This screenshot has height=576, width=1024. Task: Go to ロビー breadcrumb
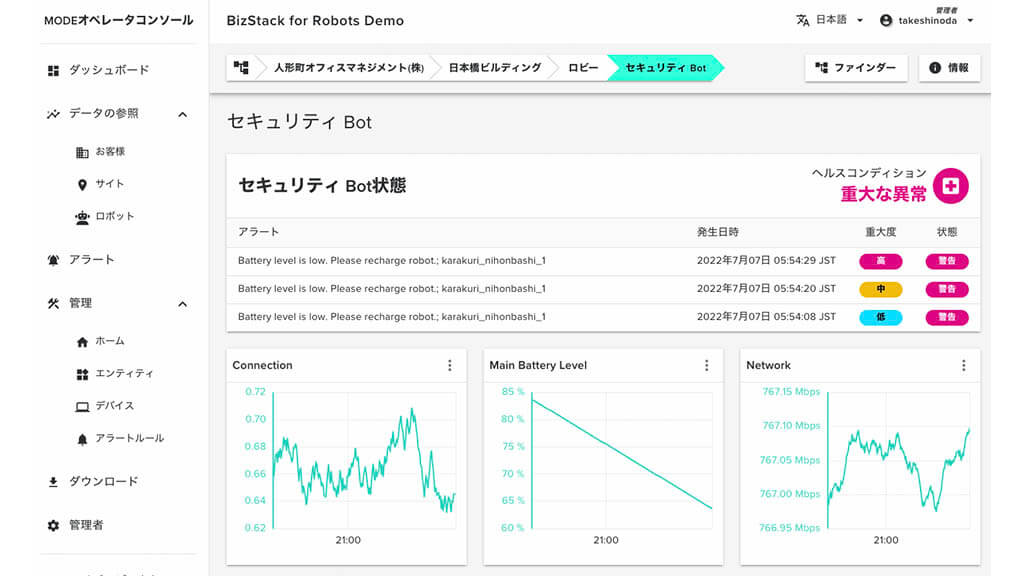pos(583,68)
